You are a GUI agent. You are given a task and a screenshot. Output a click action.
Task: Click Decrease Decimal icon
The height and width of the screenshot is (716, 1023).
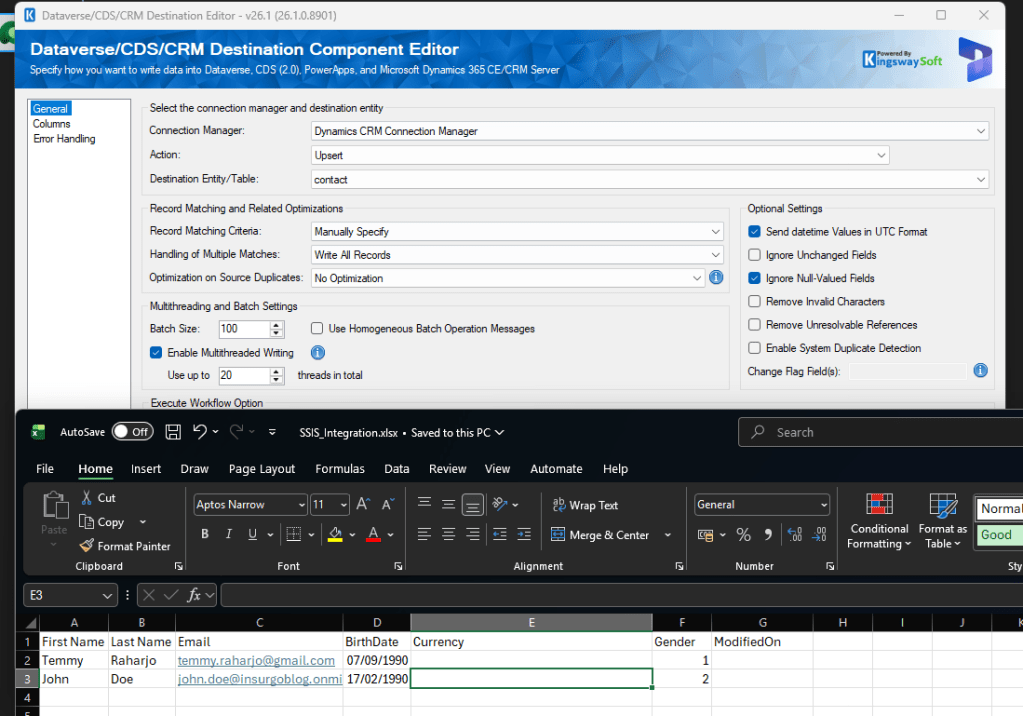[819, 535]
